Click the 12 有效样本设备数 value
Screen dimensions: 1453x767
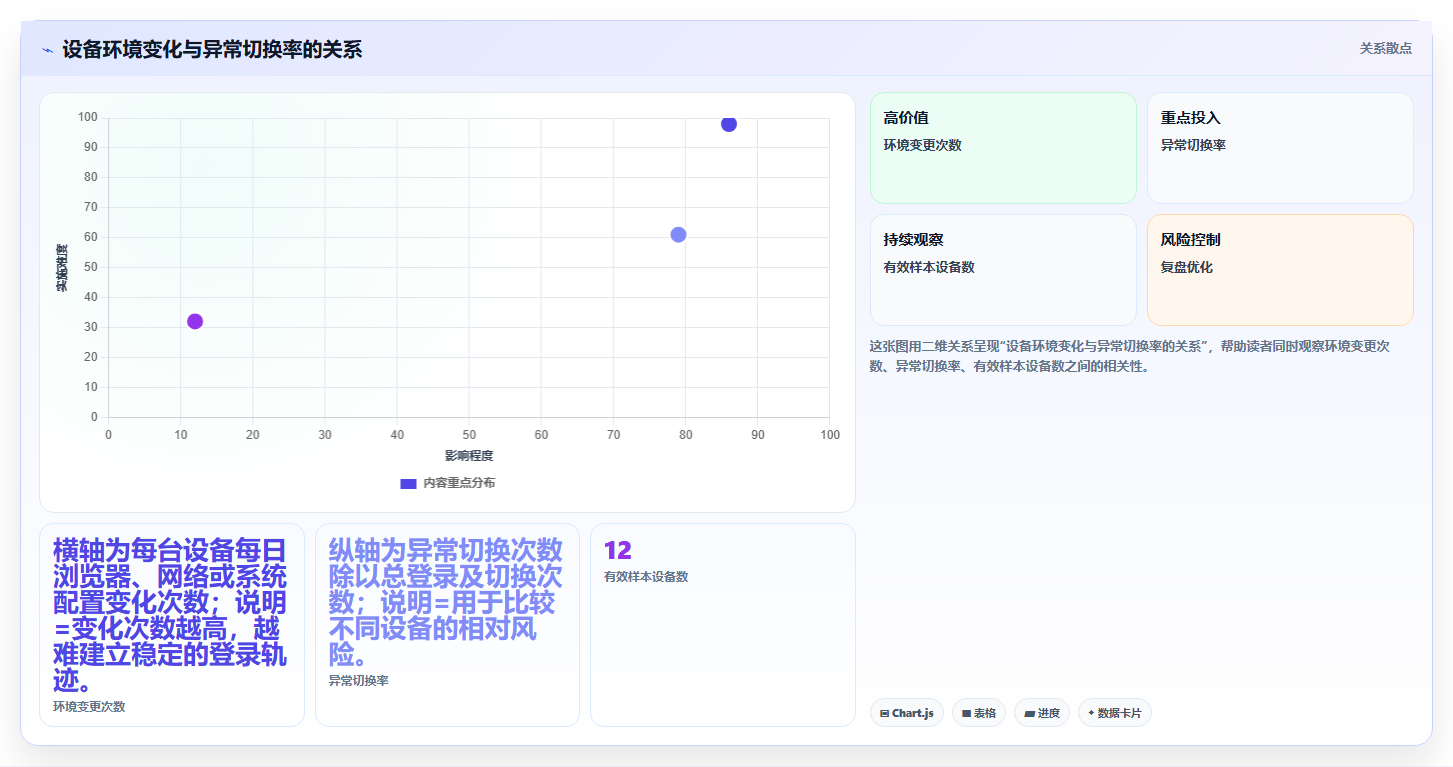coord(618,551)
